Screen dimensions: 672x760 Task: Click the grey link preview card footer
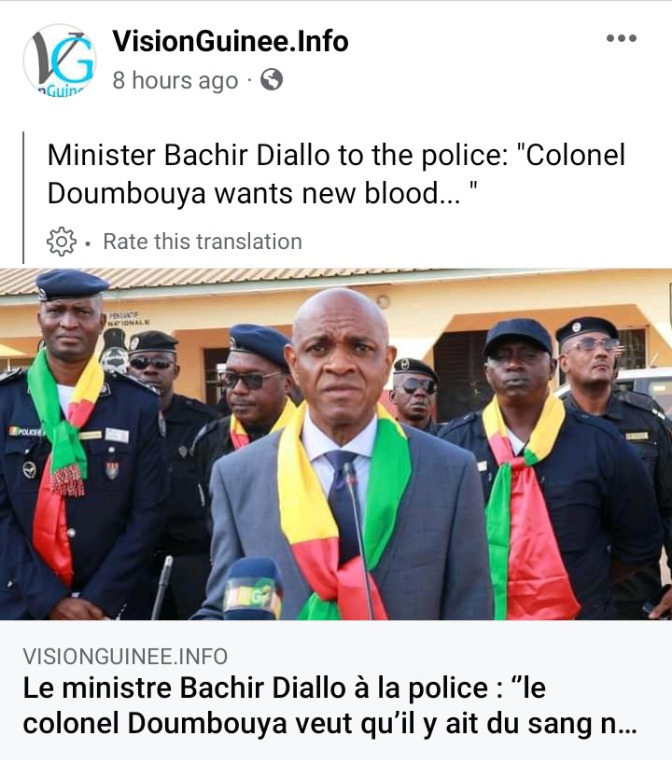click(336, 690)
